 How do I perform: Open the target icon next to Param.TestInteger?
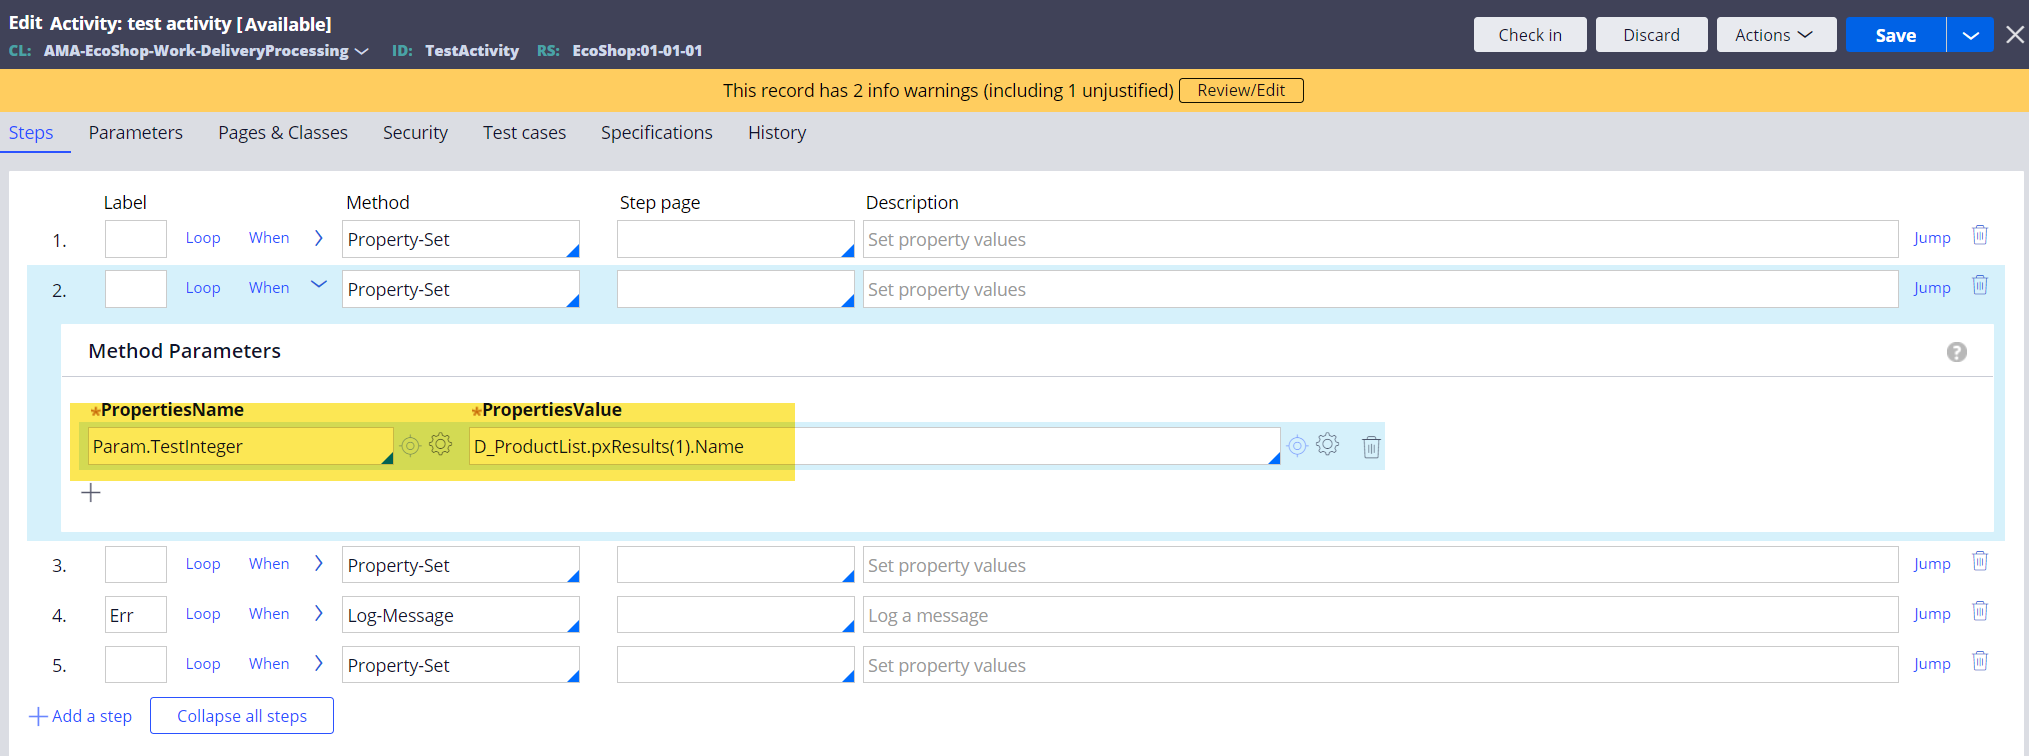point(410,446)
